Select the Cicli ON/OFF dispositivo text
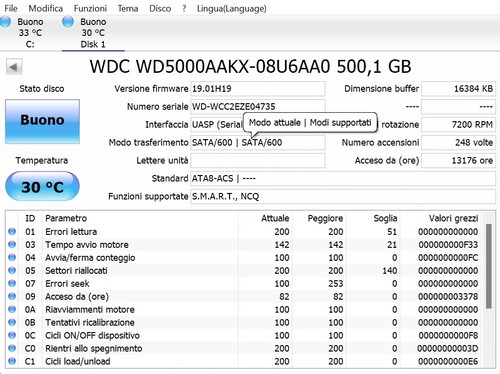Image resolution: width=500 pixels, height=374 pixels. coord(92,335)
